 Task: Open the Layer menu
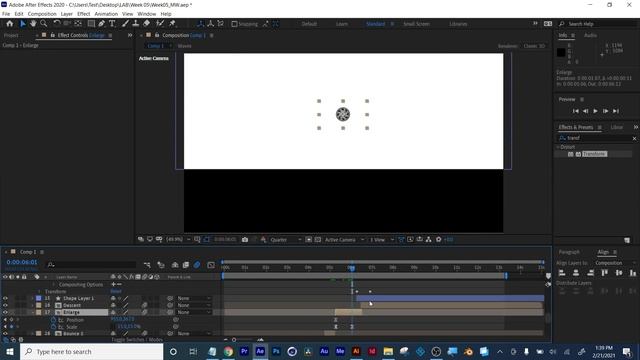pyautogui.click(x=67, y=14)
